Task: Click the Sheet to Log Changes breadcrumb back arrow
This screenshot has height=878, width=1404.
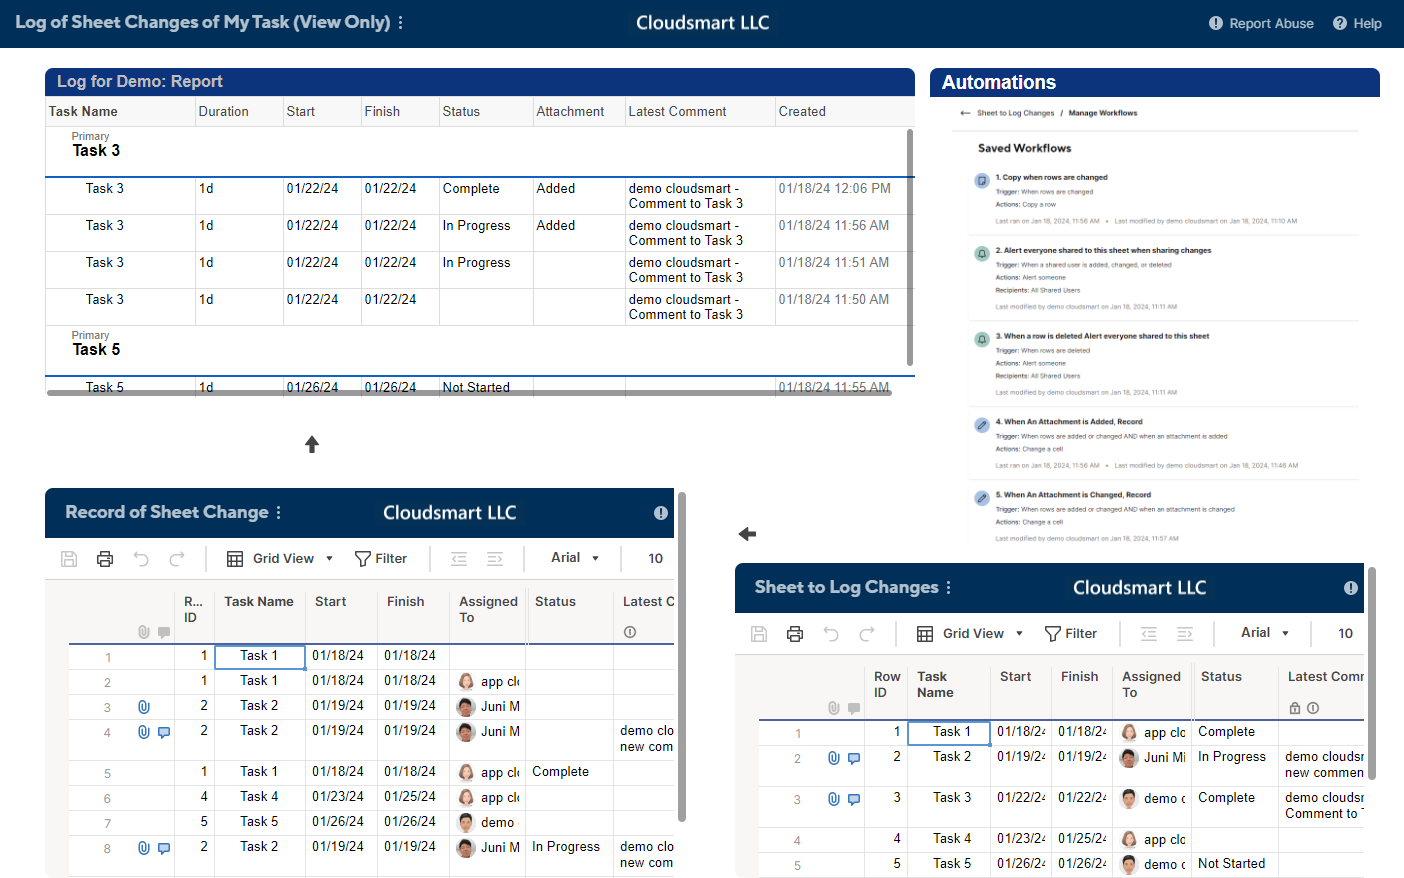Action: click(x=965, y=113)
